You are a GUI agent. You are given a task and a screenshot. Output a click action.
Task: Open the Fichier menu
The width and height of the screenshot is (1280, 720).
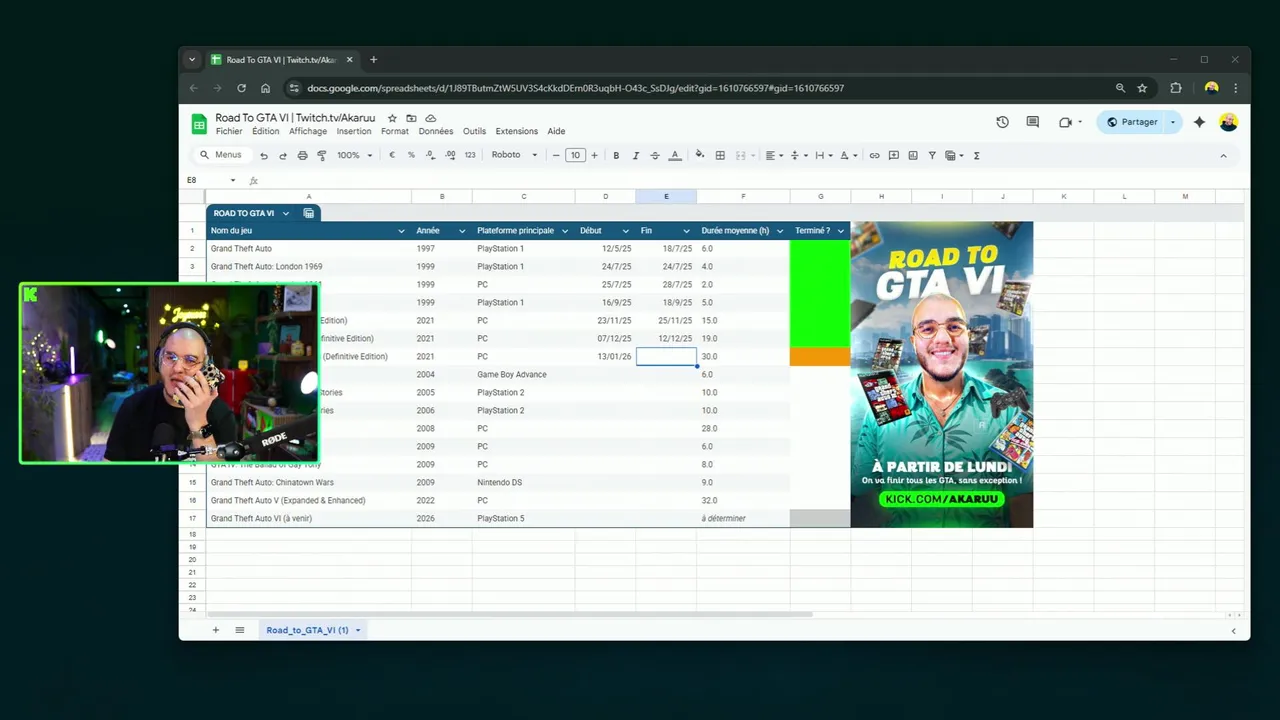(229, 131)
